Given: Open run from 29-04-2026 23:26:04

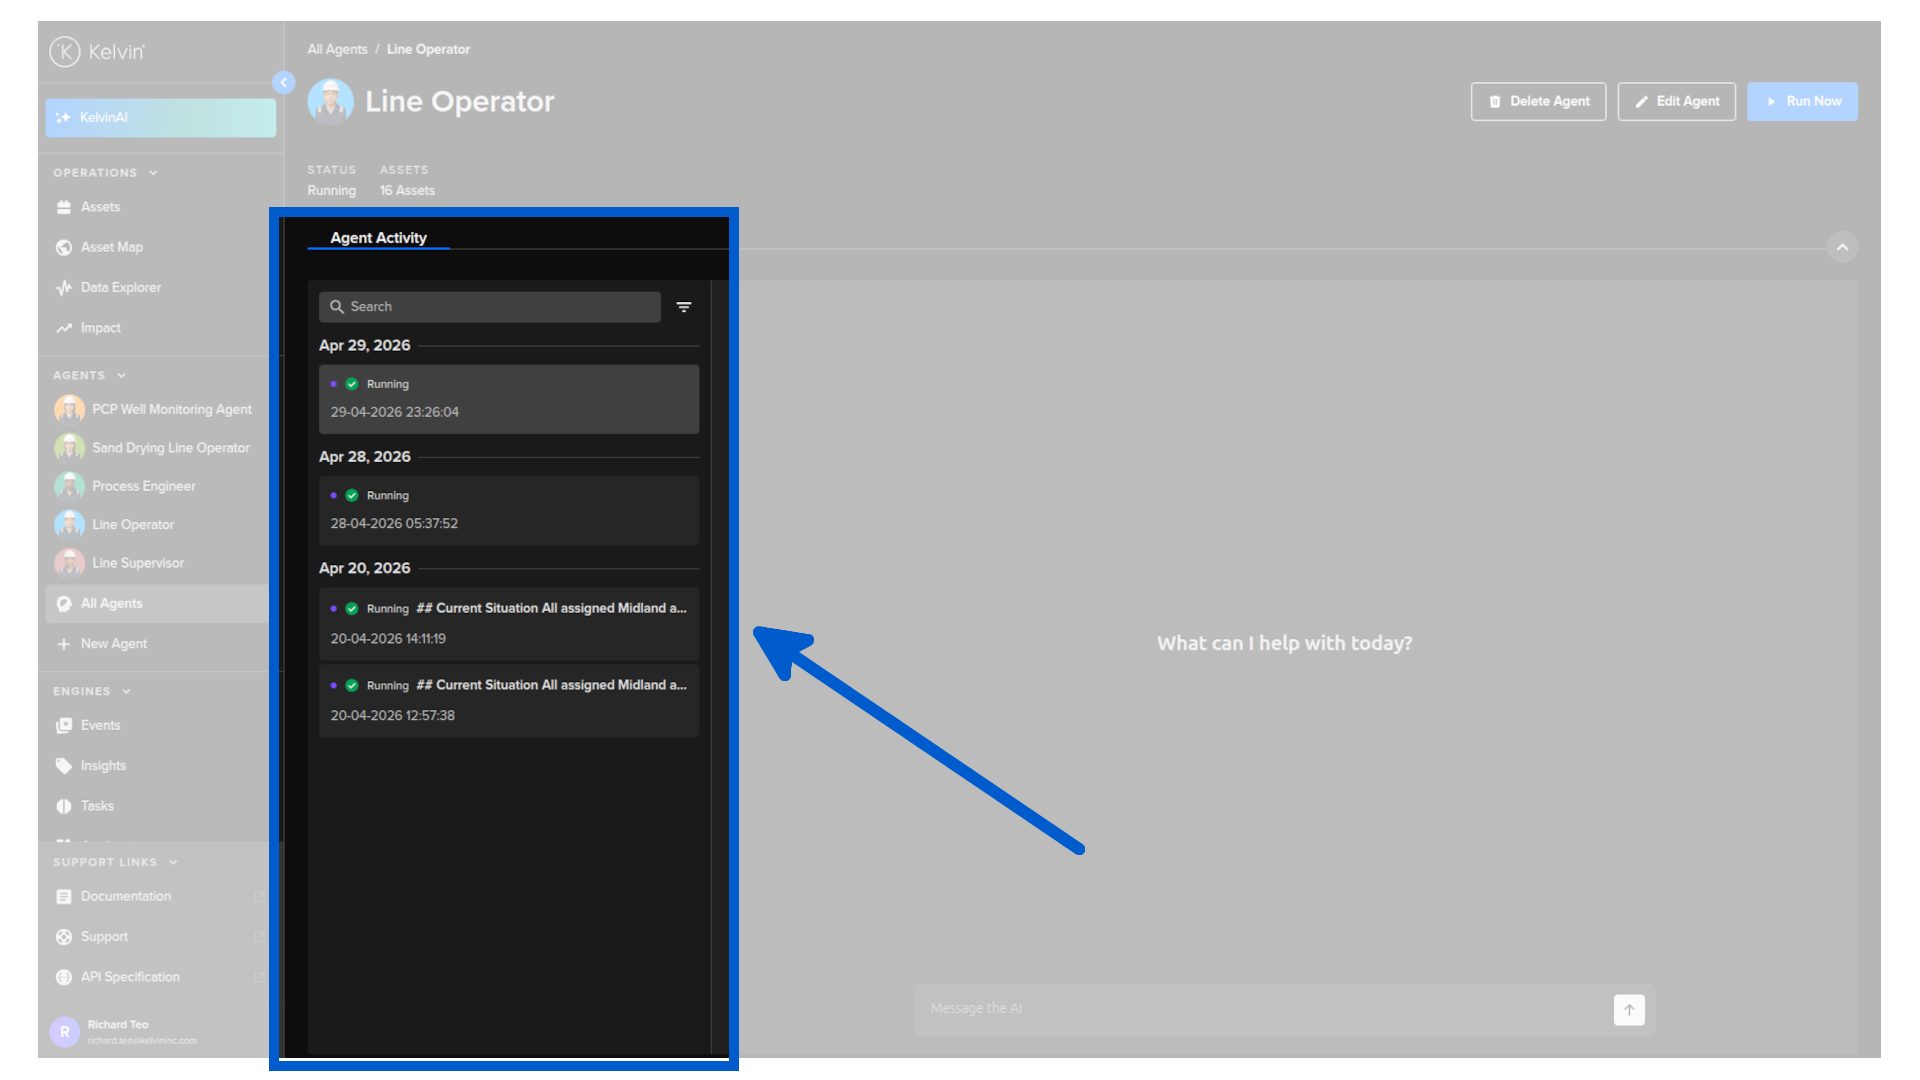Looking at the screenshot, I should pyautogui.click(x=509, y=399).
